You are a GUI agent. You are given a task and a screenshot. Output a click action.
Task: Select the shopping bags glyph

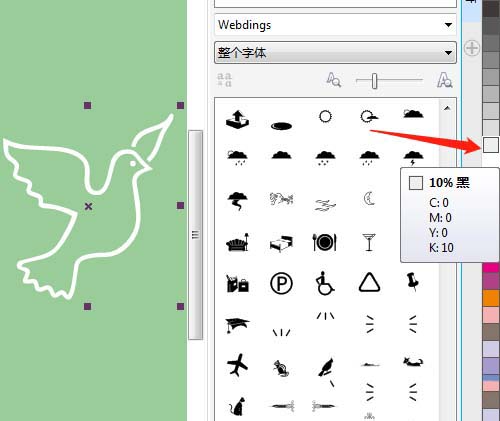click(237, 284)
